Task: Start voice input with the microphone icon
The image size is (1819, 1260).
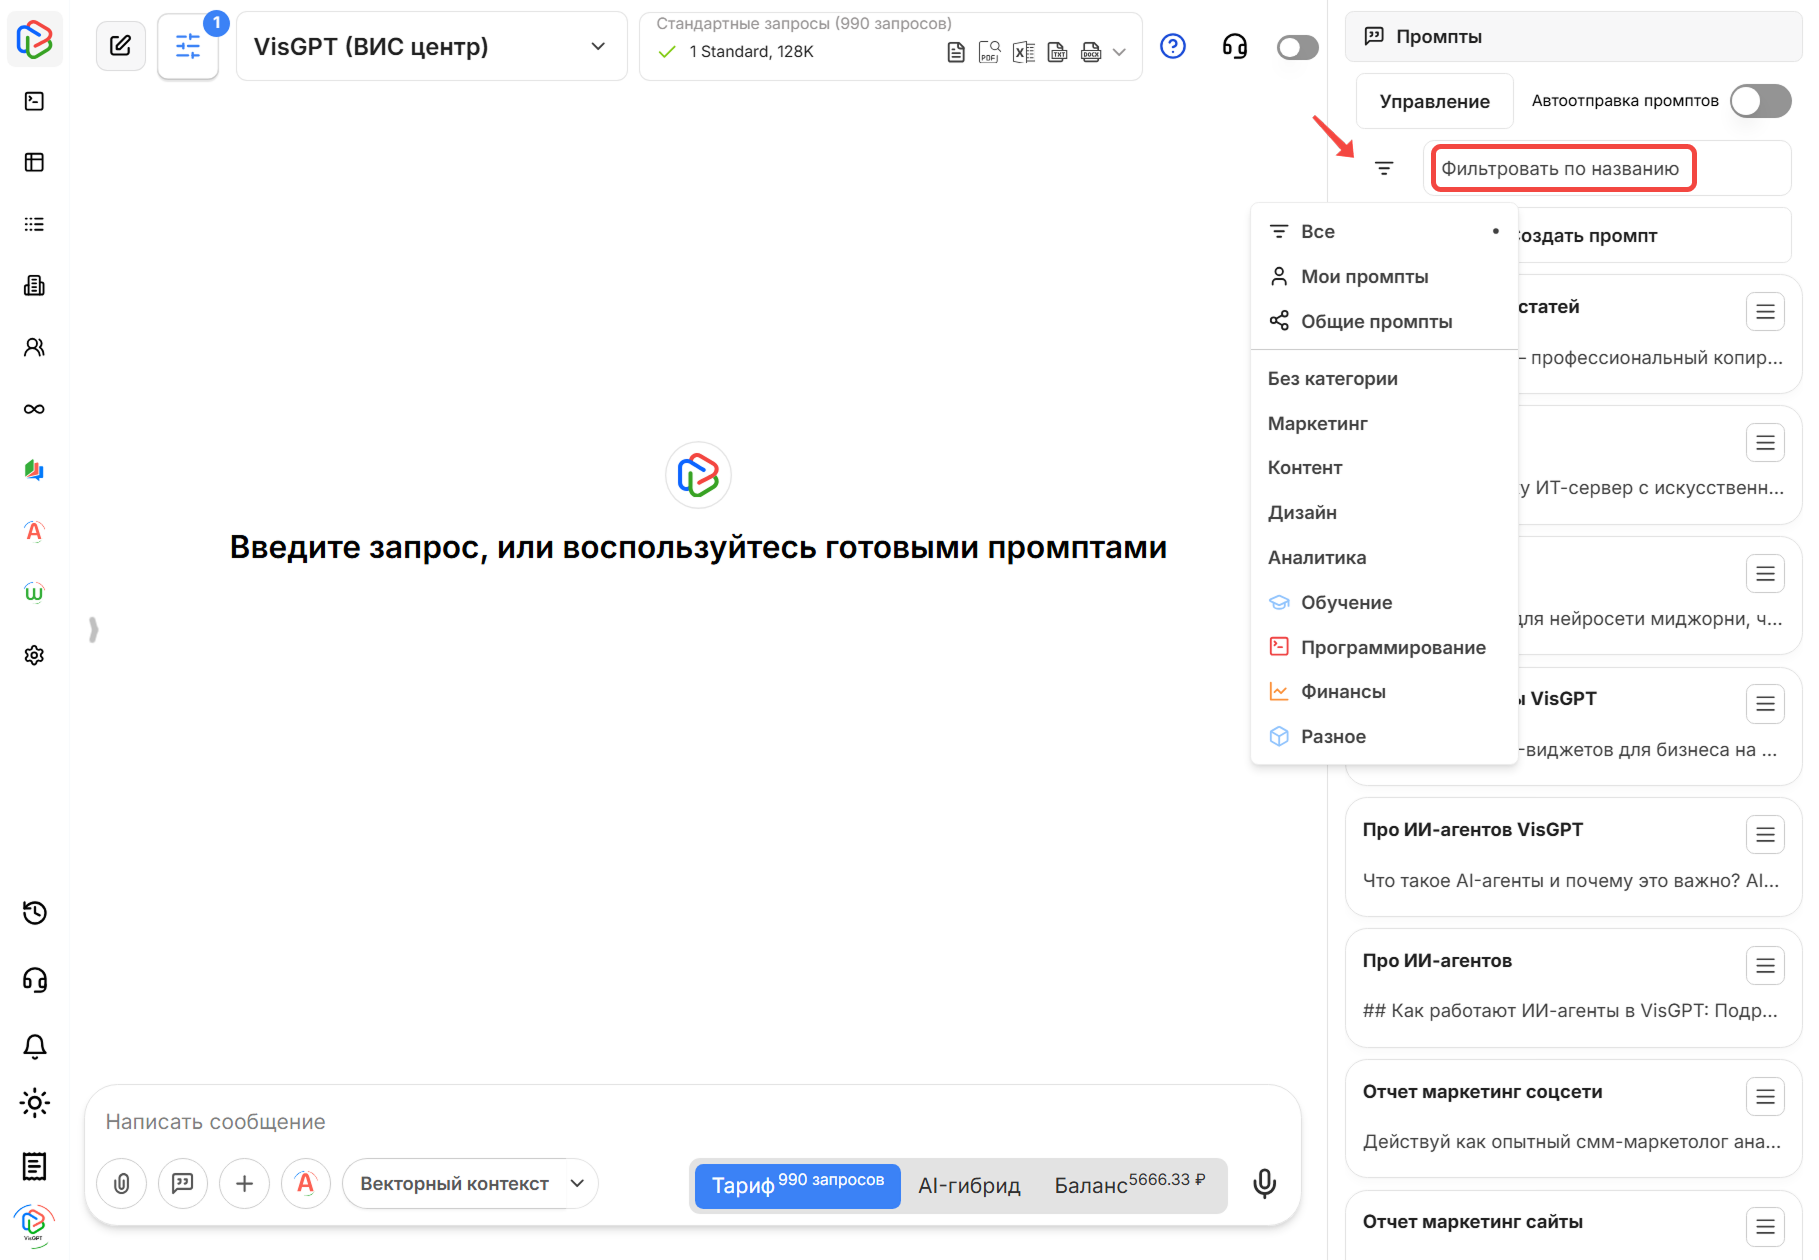Action: pyautogui.click(x=1264, y=1183)
